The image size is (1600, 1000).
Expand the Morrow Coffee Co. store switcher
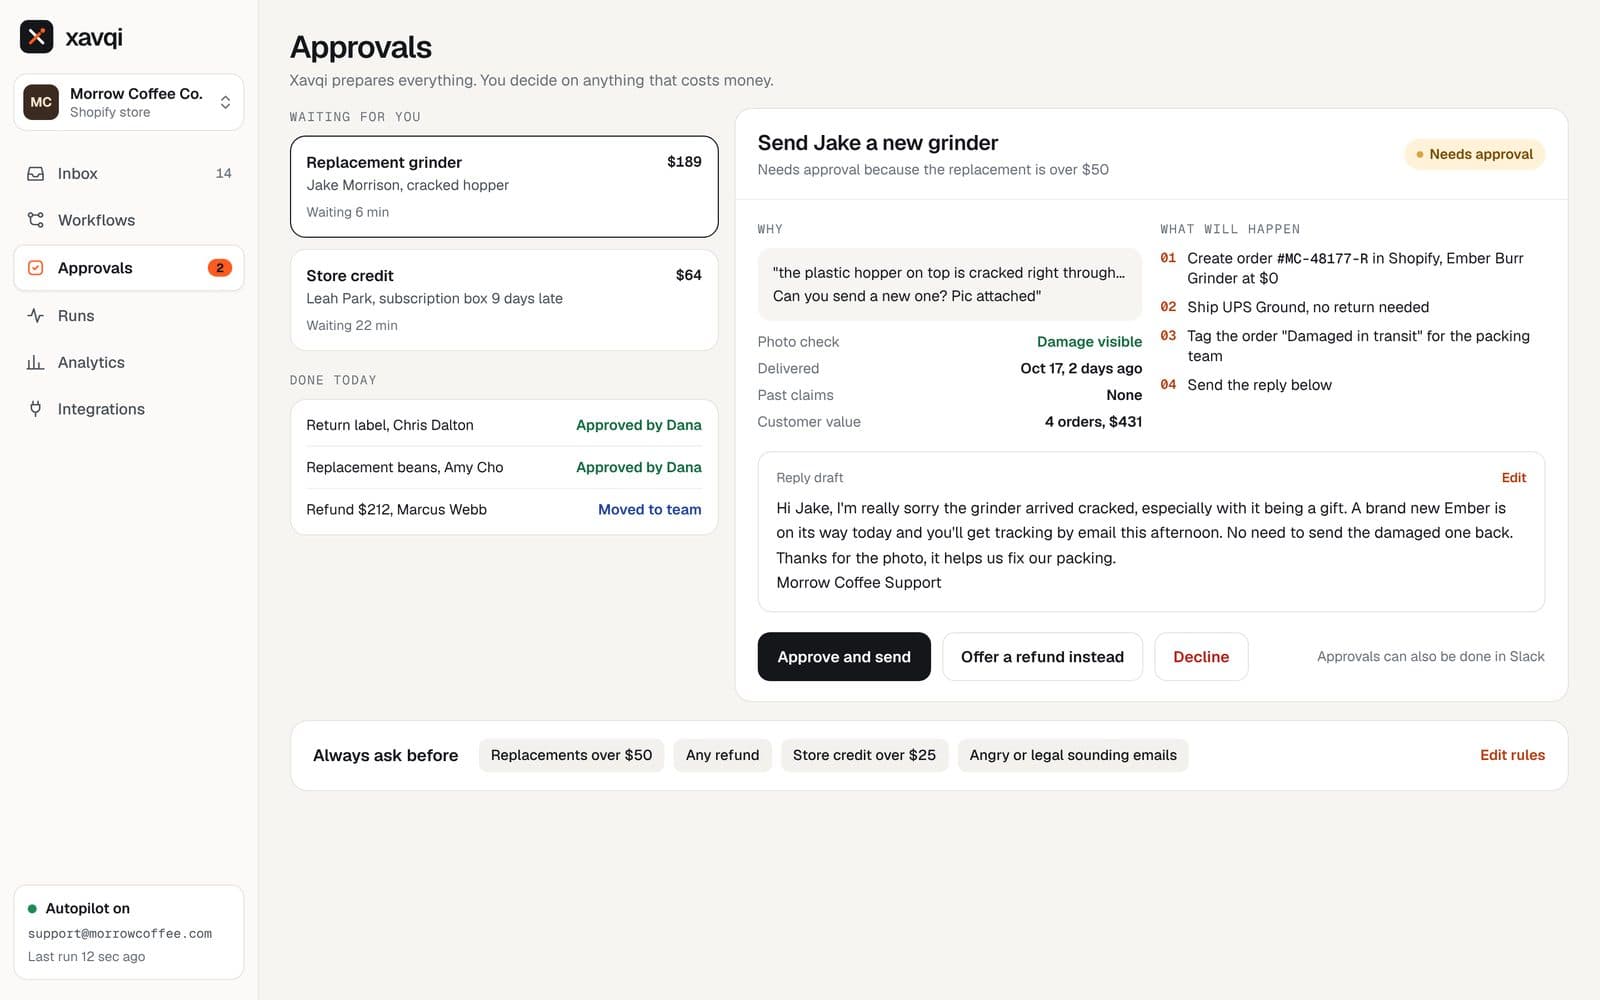coord(129,102)
